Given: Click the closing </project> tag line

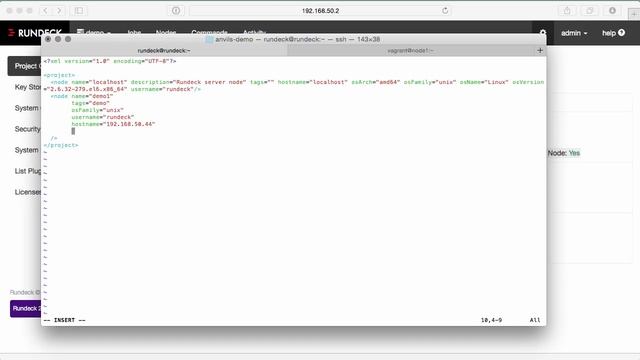Looking at the screenshot, I should 61,145.
